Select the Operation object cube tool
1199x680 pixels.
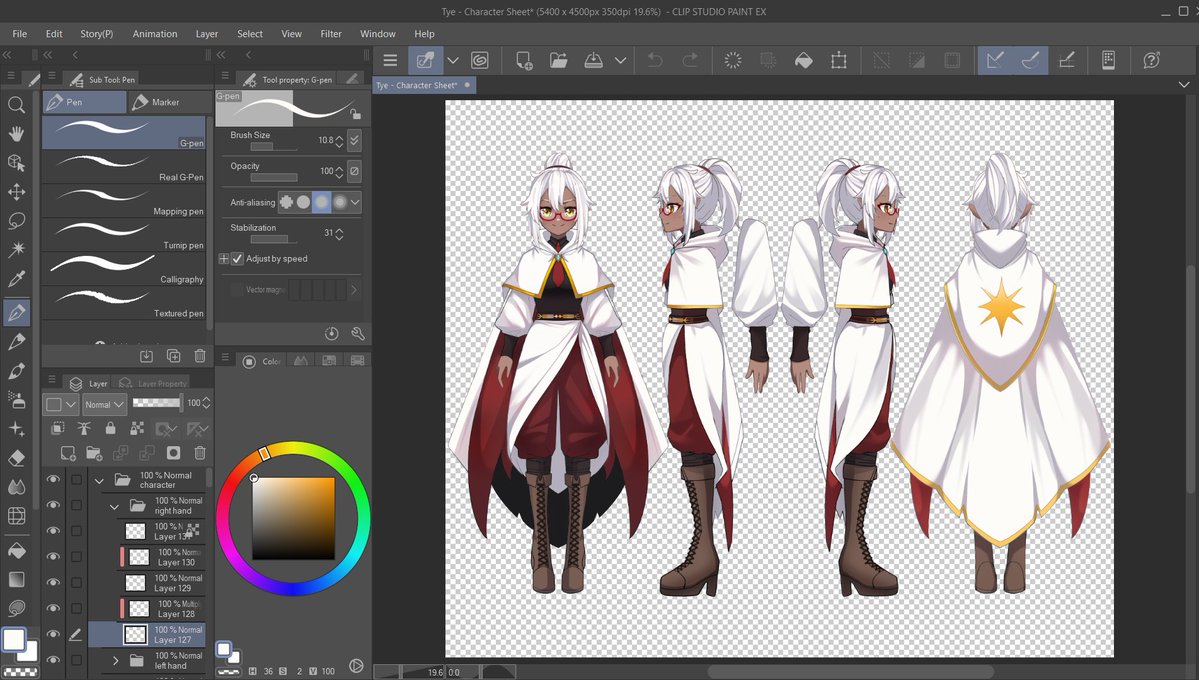(16, 162)
